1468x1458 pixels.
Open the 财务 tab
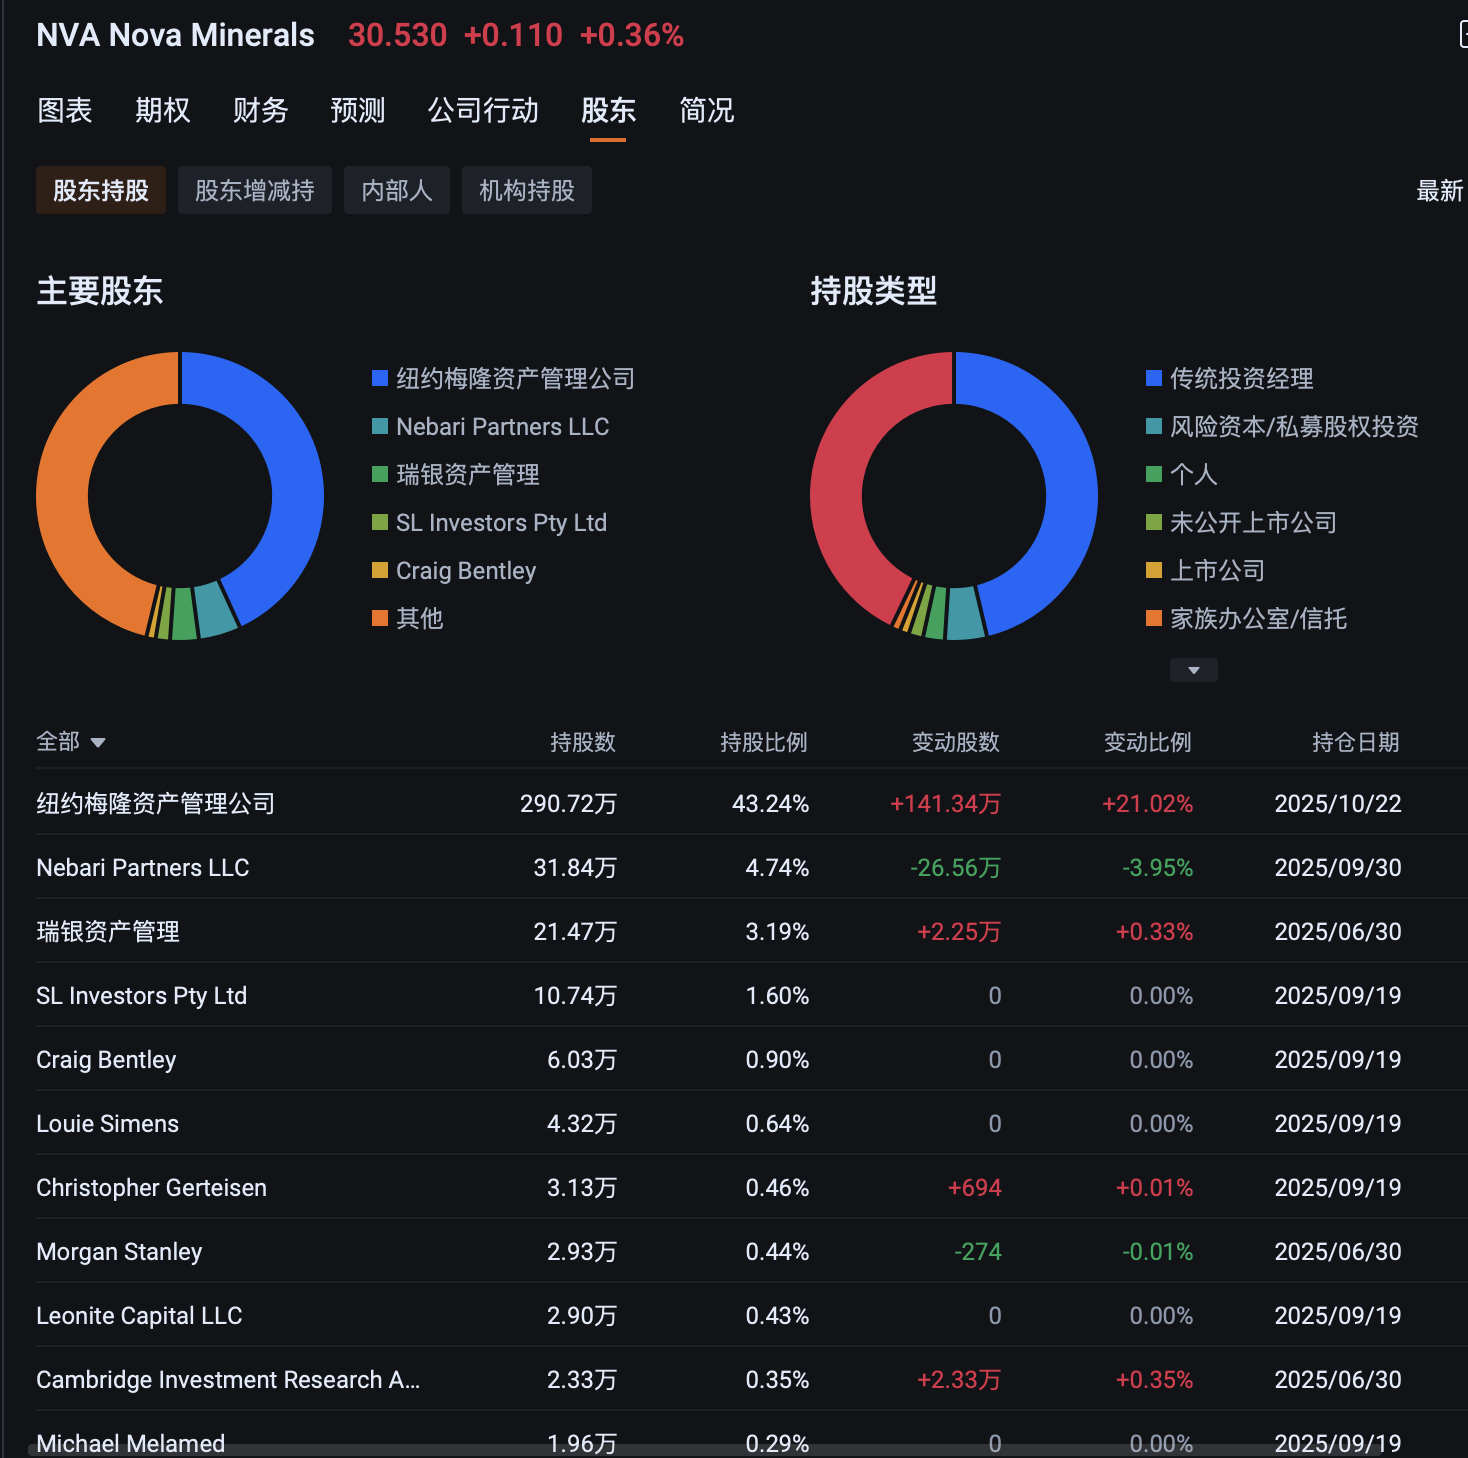[x=260, y=110]
